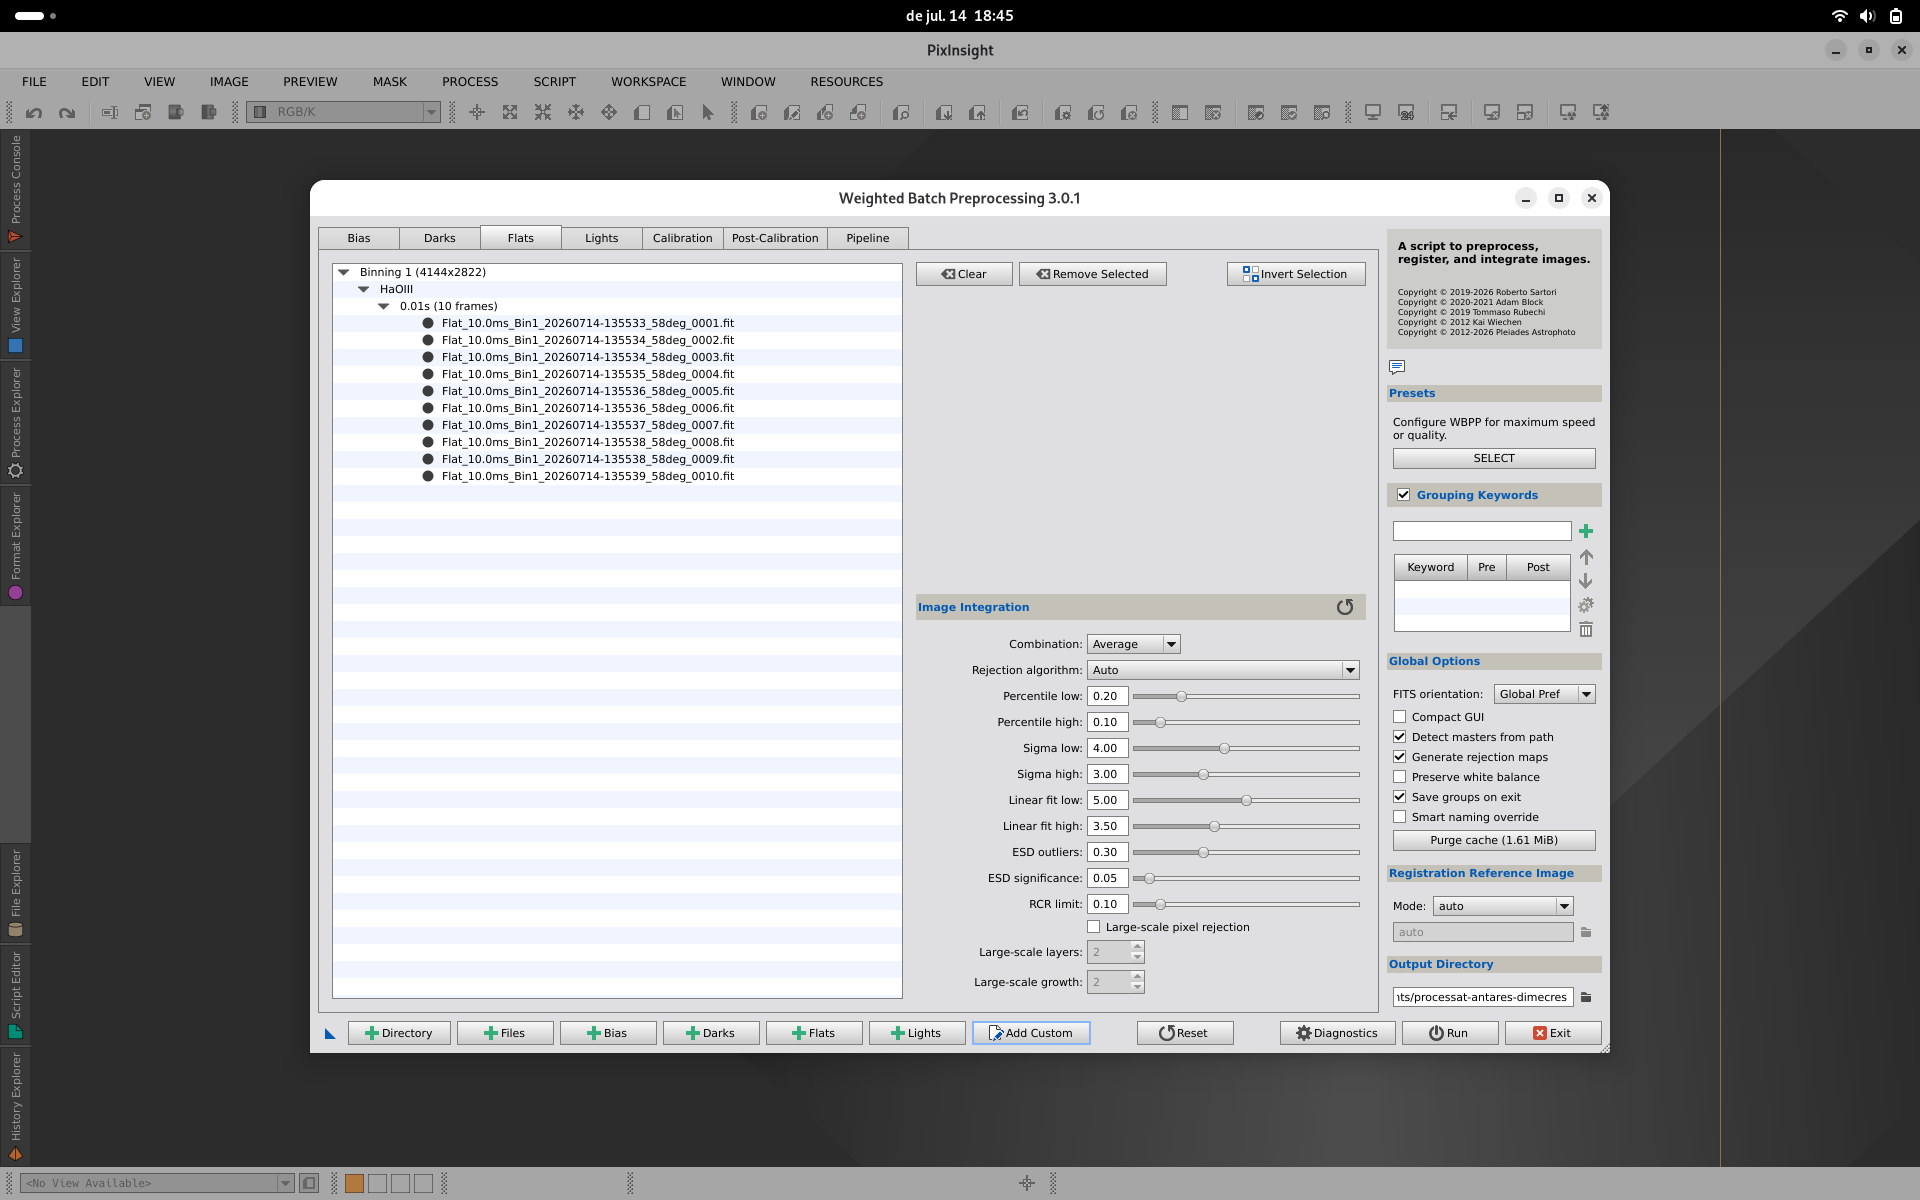Toggle the Compact GUI checkbox
The height and width of the screenshot is (1200, 1920).
click(1400, 717)
